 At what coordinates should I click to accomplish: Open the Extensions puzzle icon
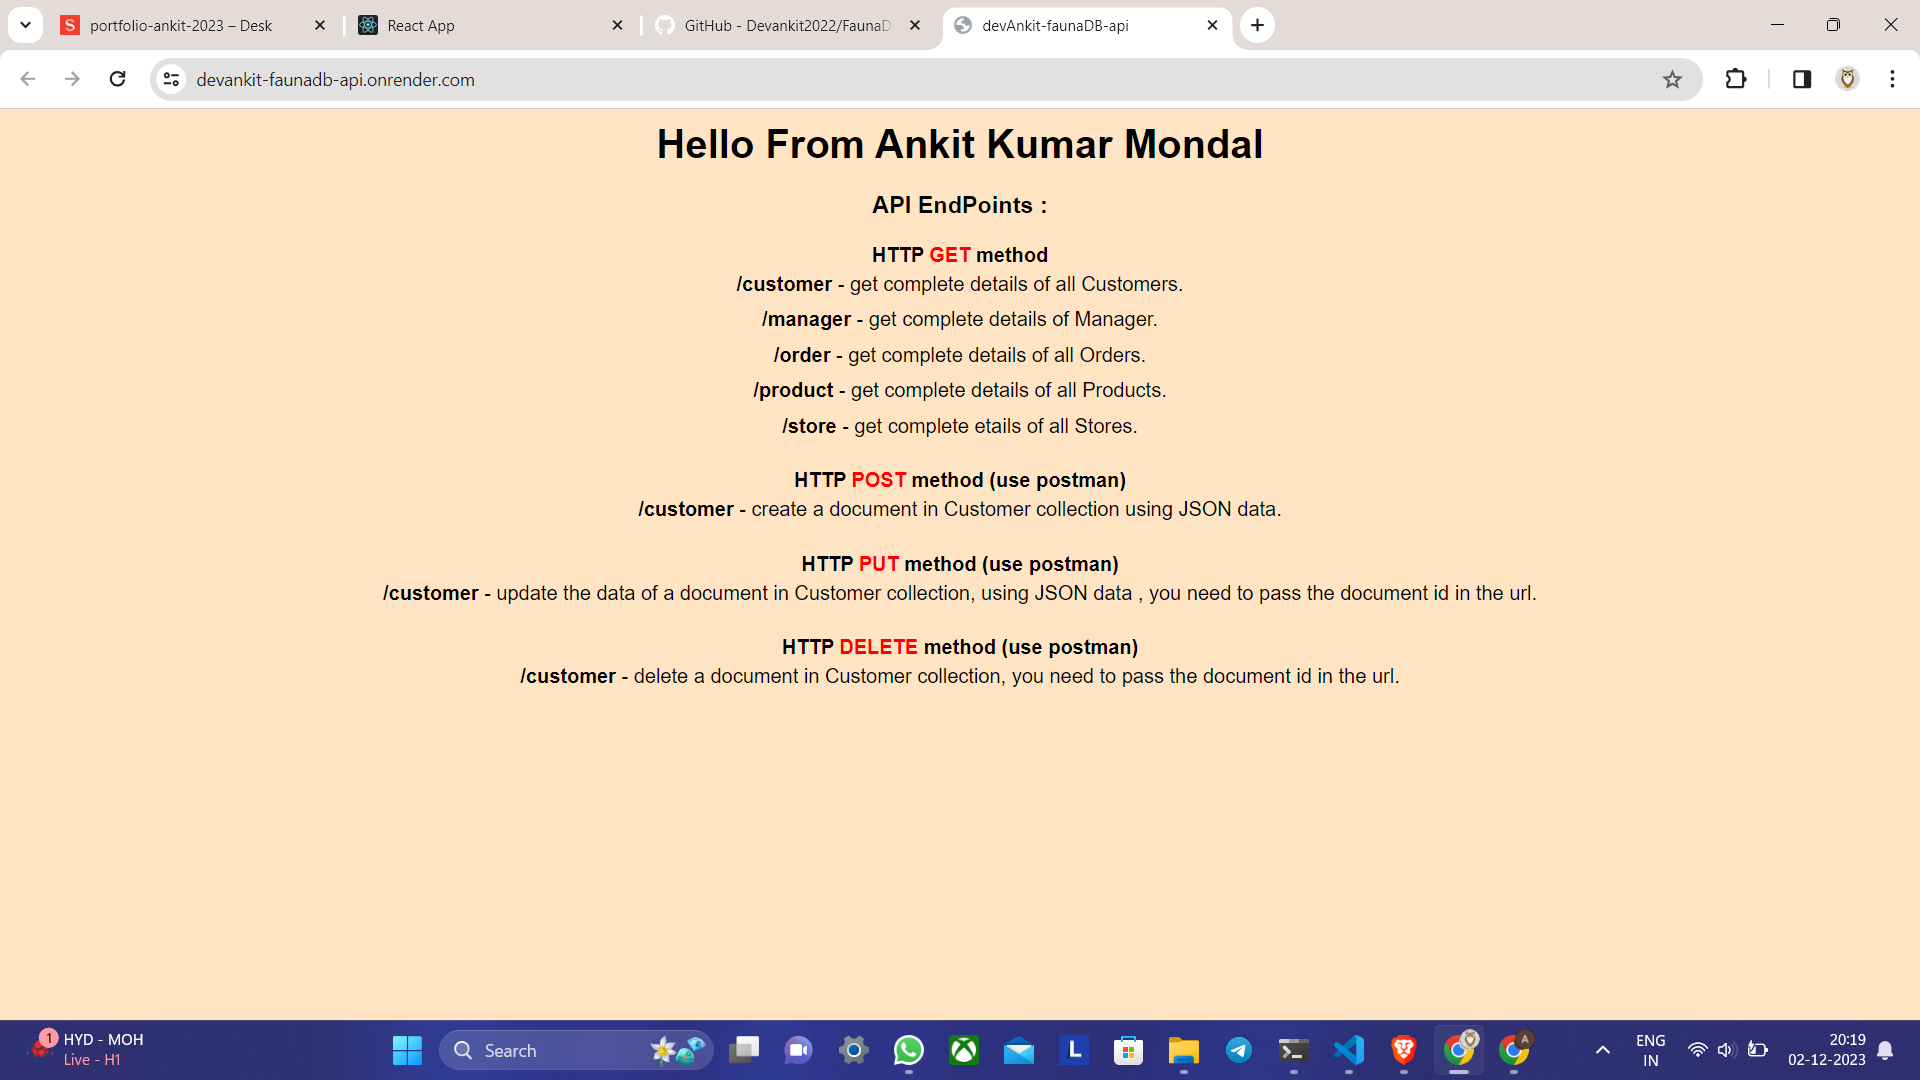pos(1736,79)
